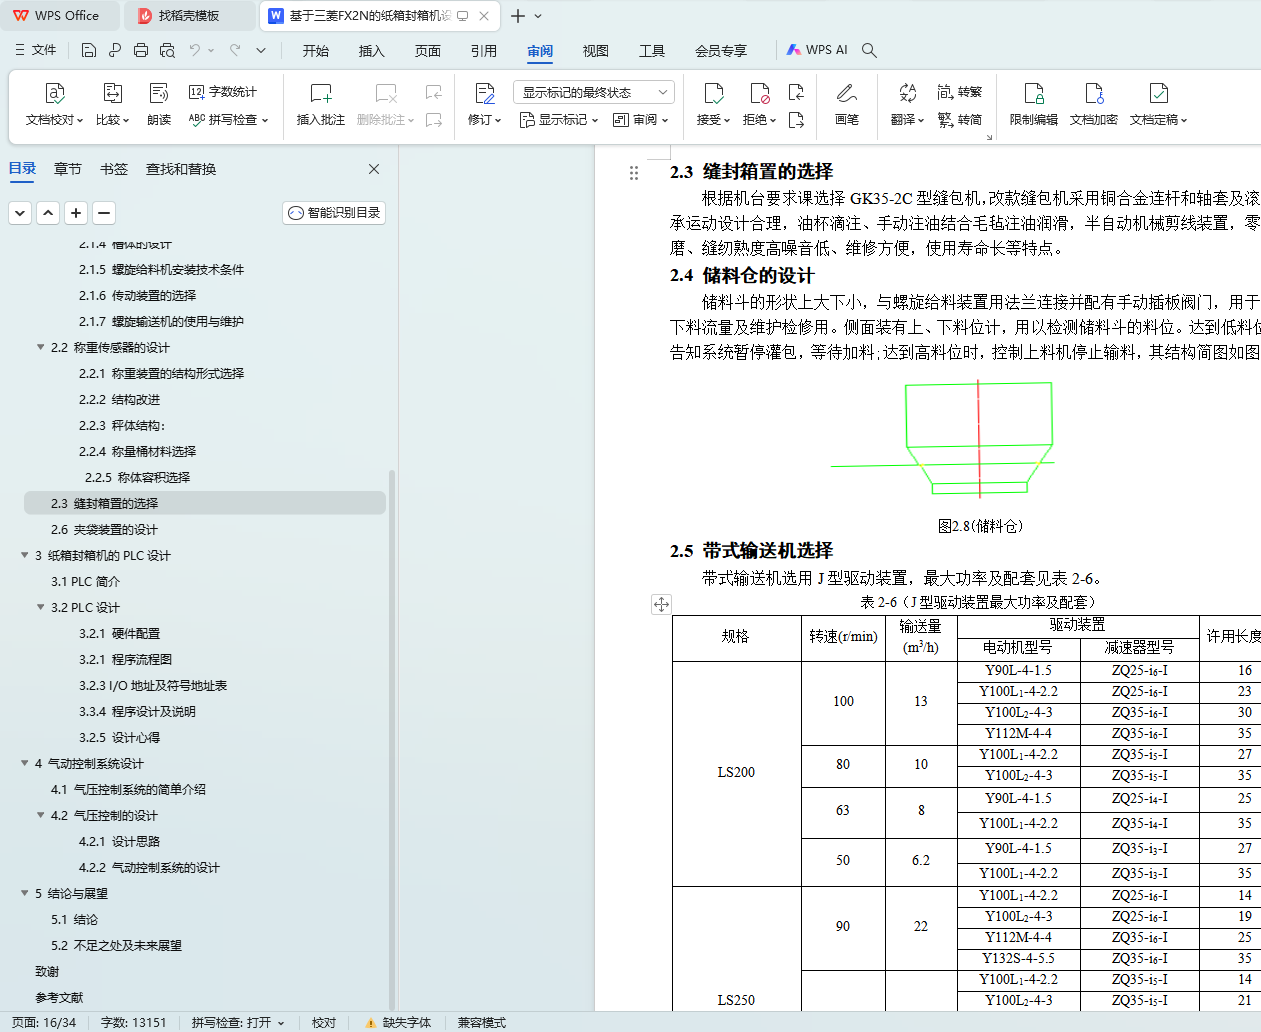Click the 页面: 16/34 page indicator

point(44,1022)
